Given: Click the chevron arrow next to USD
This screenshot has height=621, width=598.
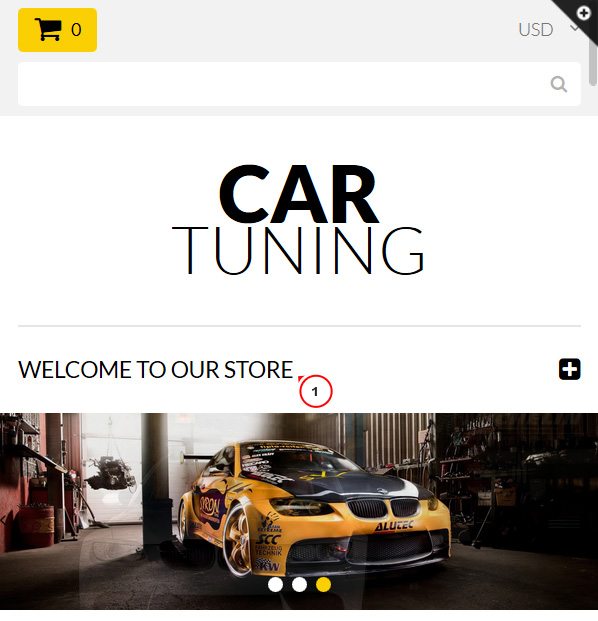Looking at the screenshot, I should tap(575, 28).
